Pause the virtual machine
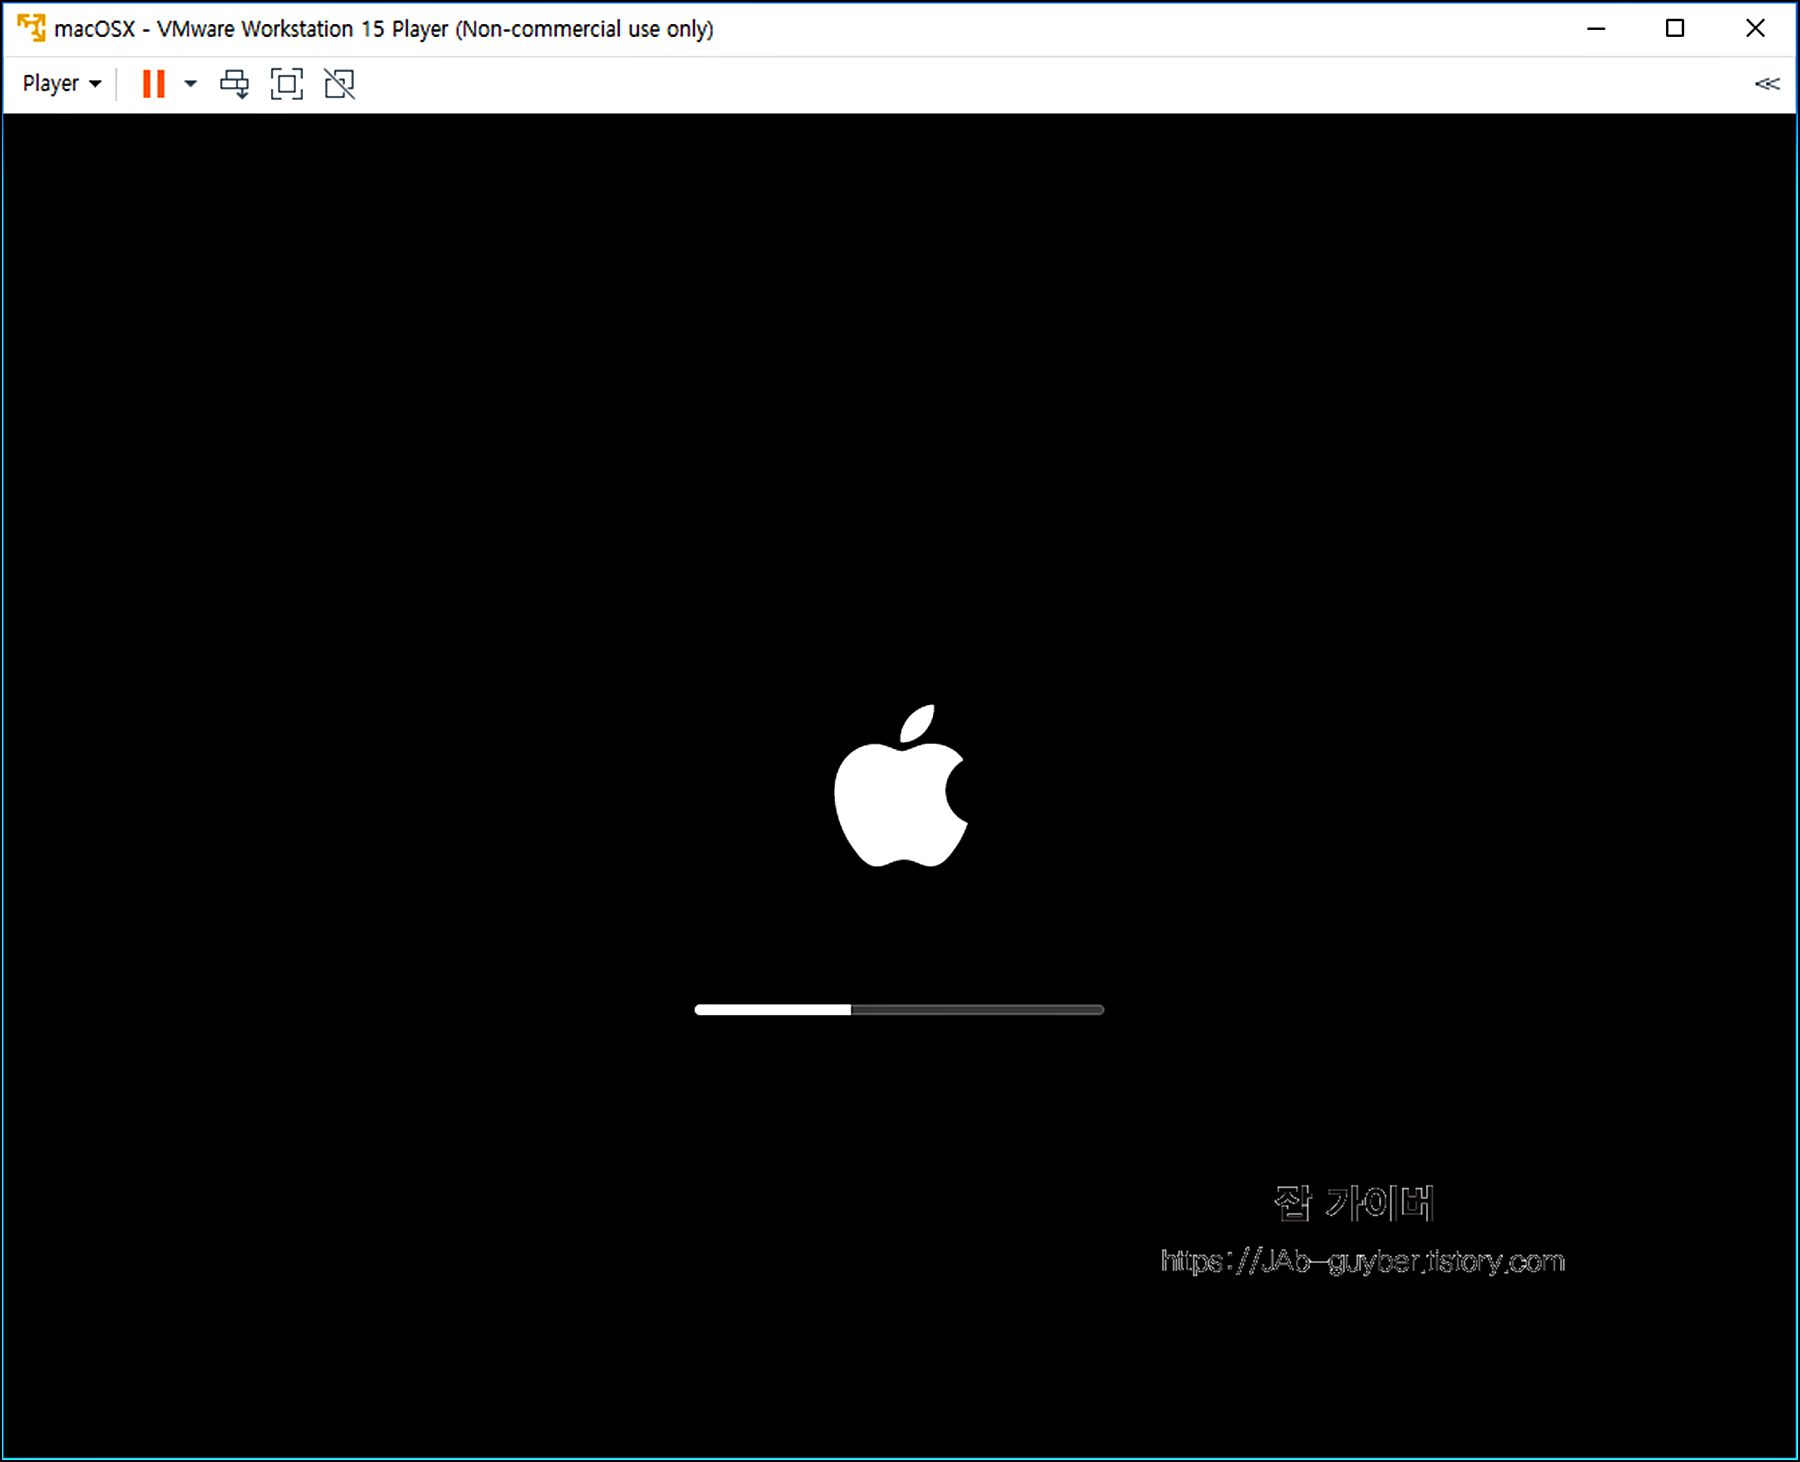The image size is (1800, 1462). [154, 84]
